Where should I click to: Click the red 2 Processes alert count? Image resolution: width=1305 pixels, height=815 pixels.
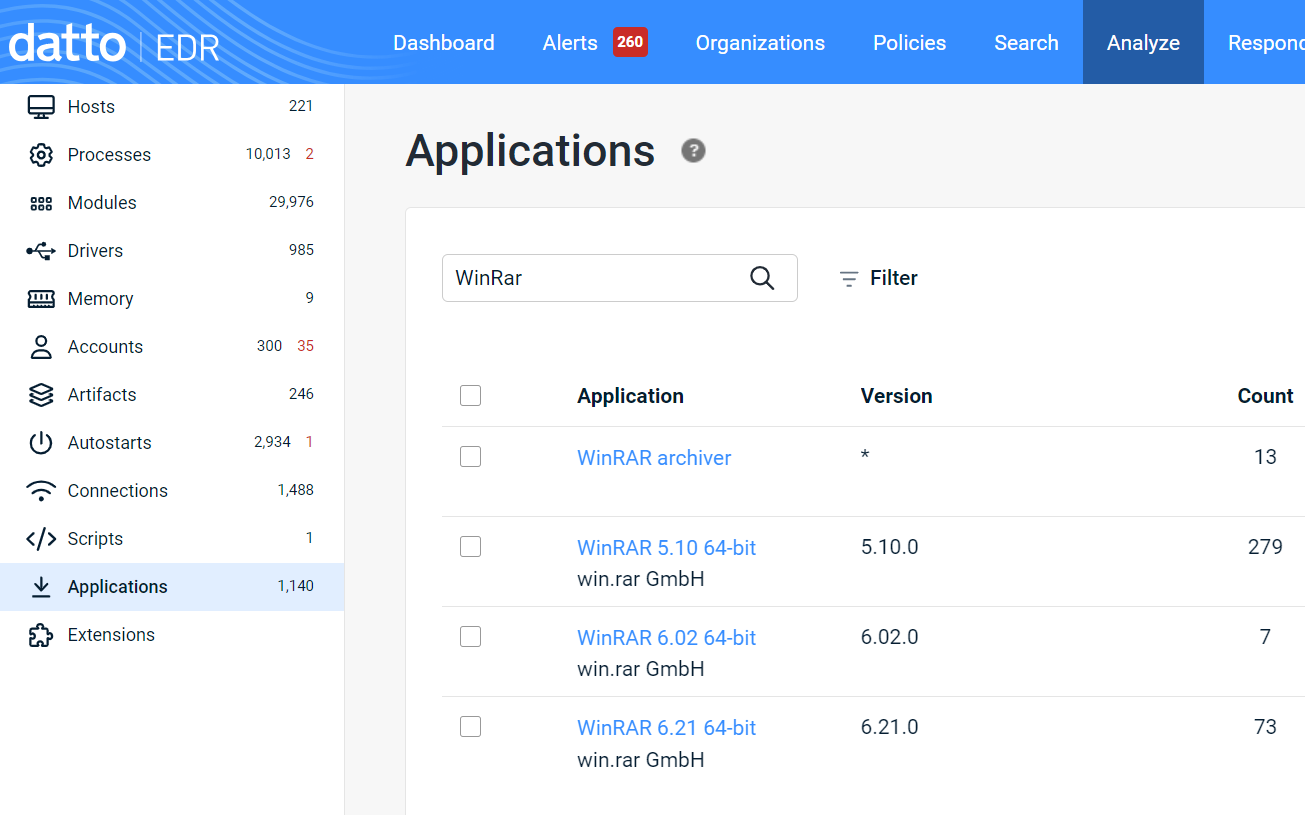click(309, 154)
